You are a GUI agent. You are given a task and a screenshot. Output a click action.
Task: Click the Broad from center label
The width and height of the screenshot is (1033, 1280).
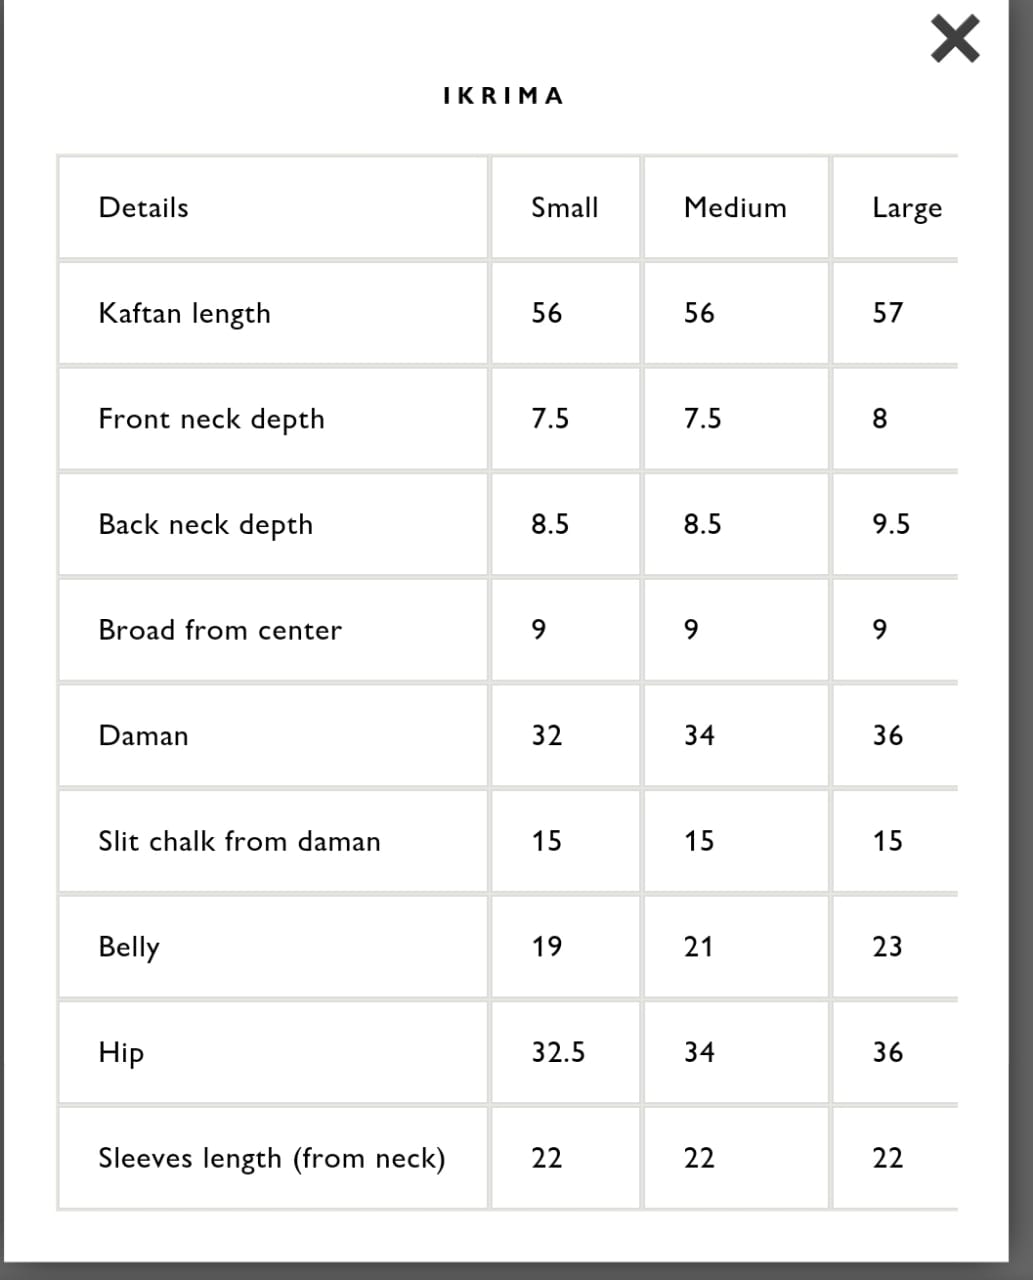(x=219, y=630)
